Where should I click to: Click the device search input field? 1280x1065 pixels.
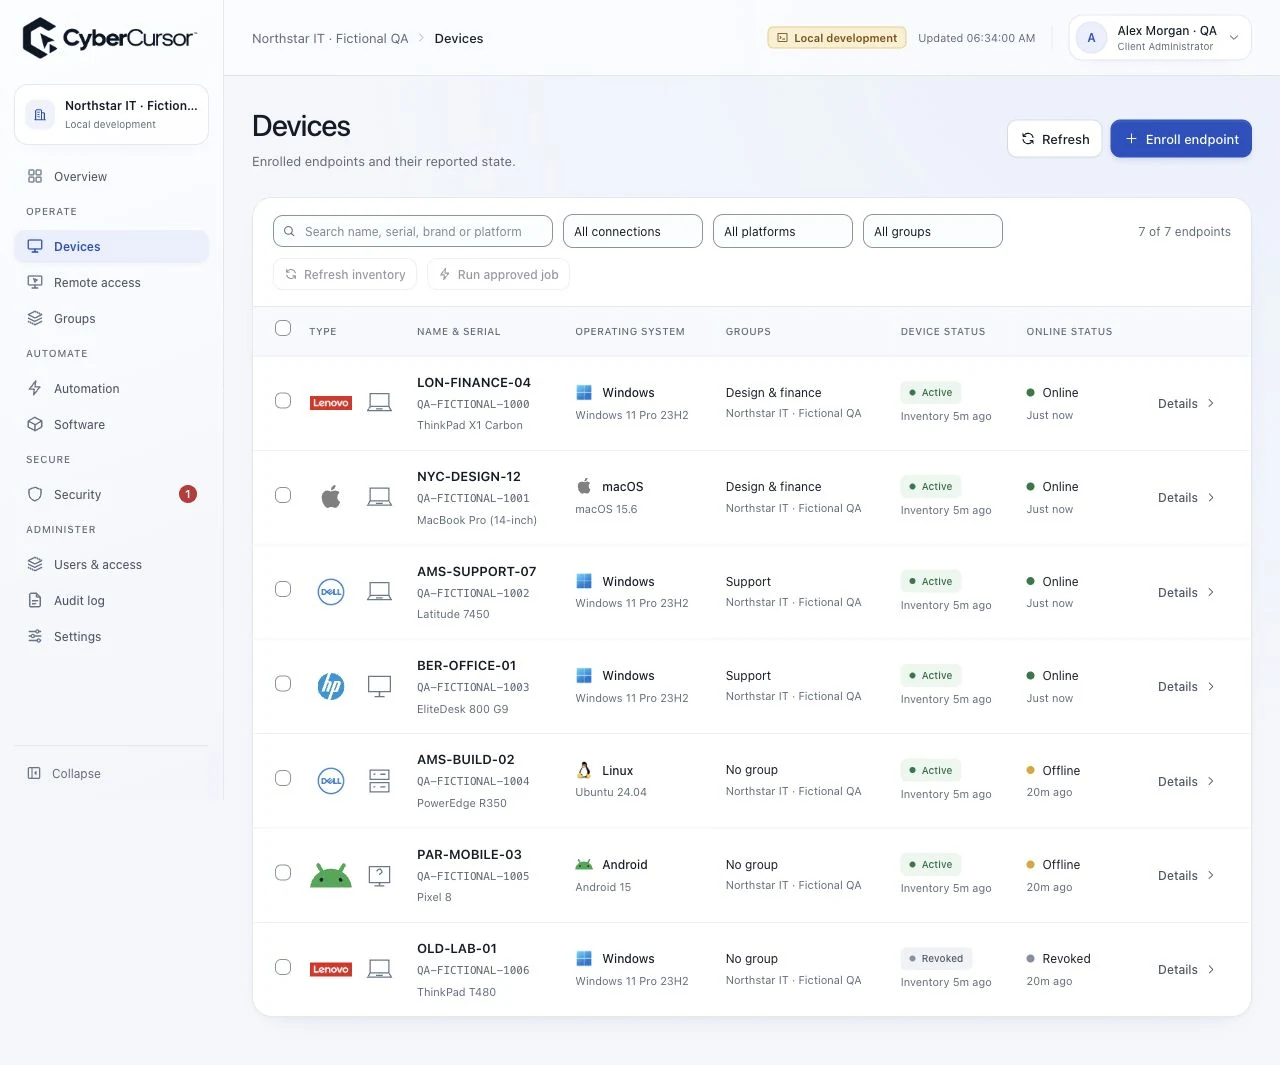[413, 231]
